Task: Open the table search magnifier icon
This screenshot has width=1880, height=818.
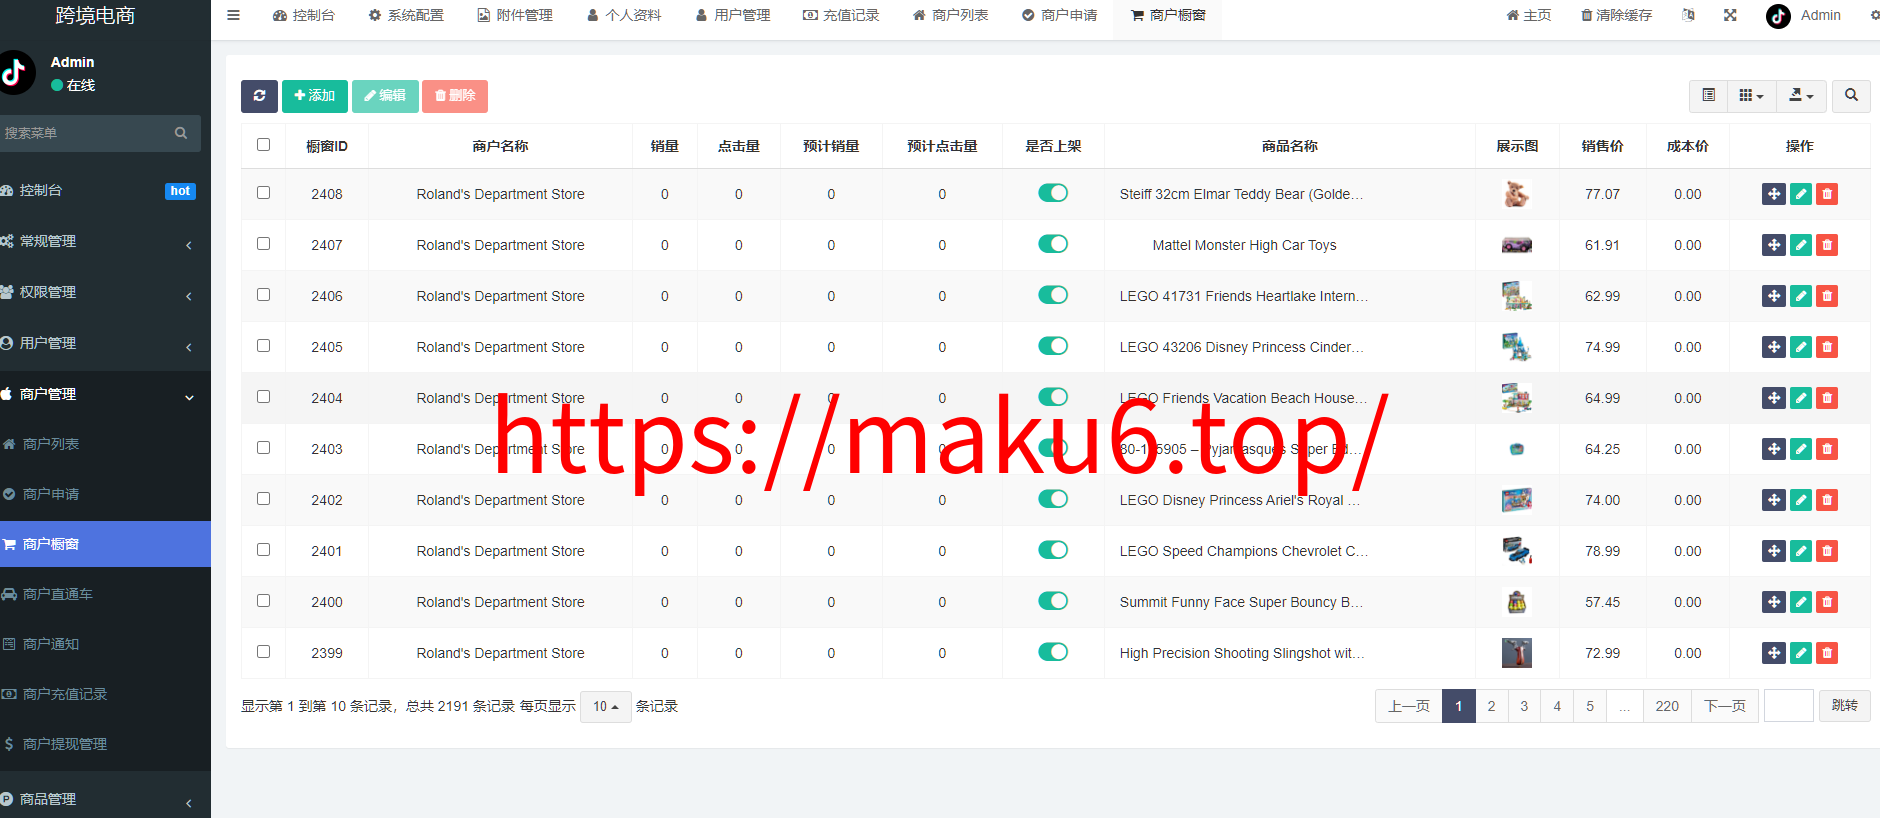Action: click(1851, 95)
